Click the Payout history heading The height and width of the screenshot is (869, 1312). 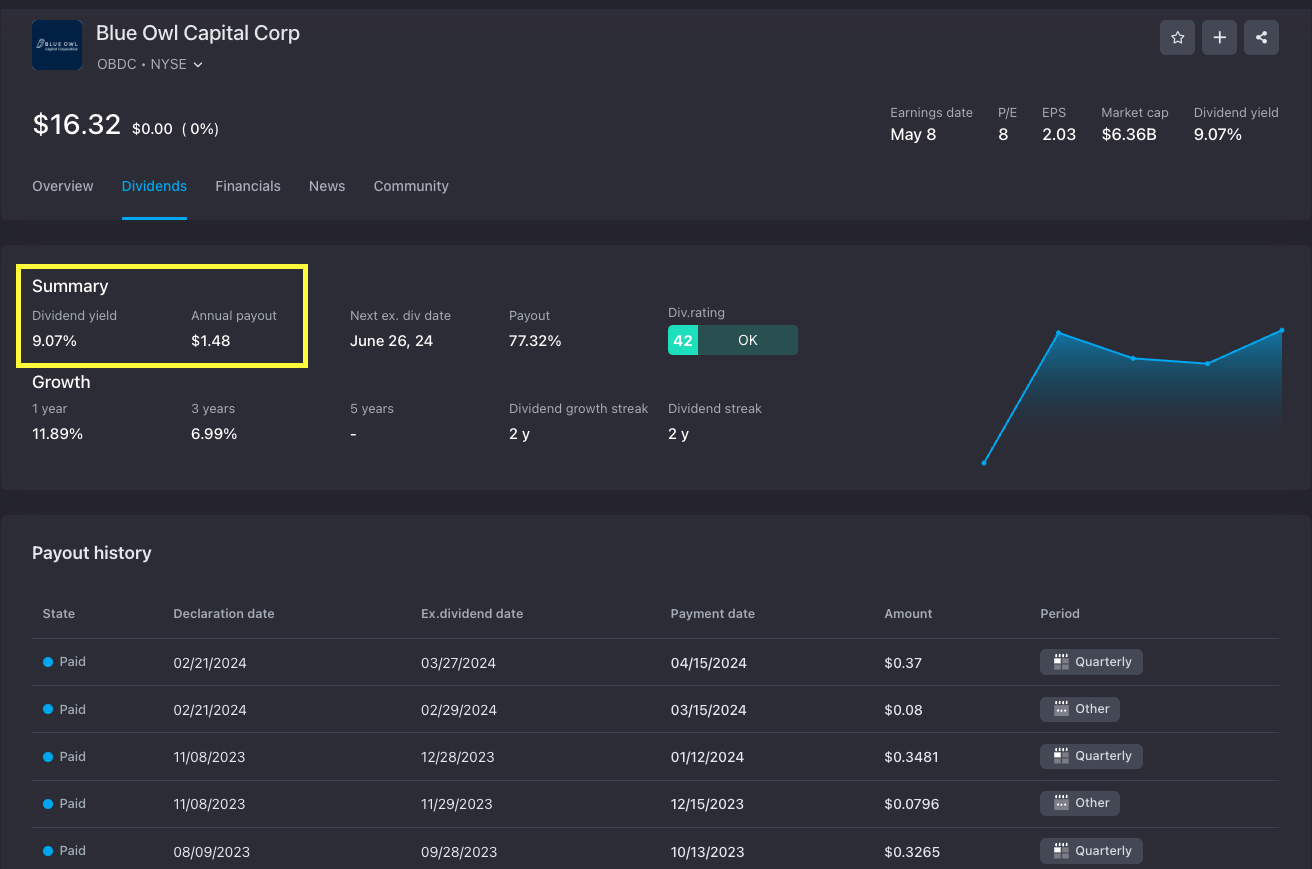[92, 553]
